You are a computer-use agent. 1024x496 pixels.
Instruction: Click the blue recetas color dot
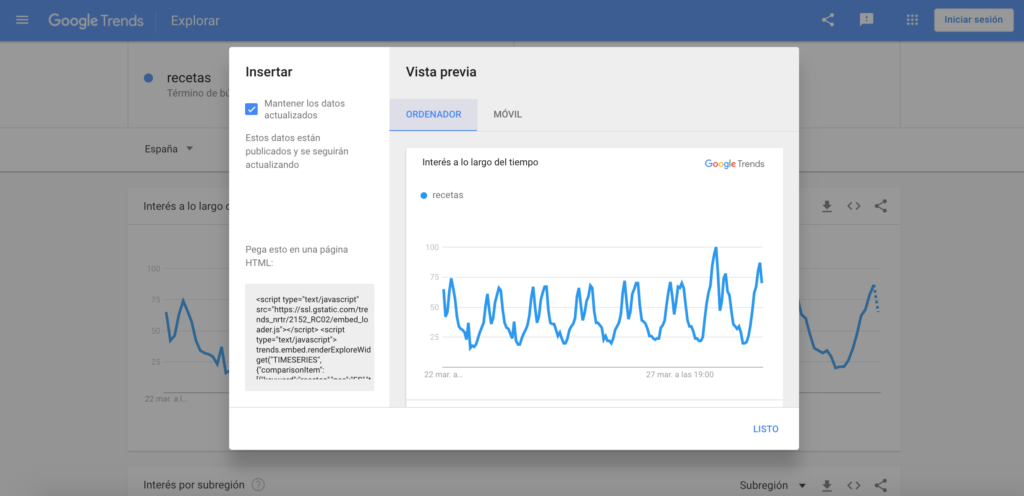coord(148,78)
